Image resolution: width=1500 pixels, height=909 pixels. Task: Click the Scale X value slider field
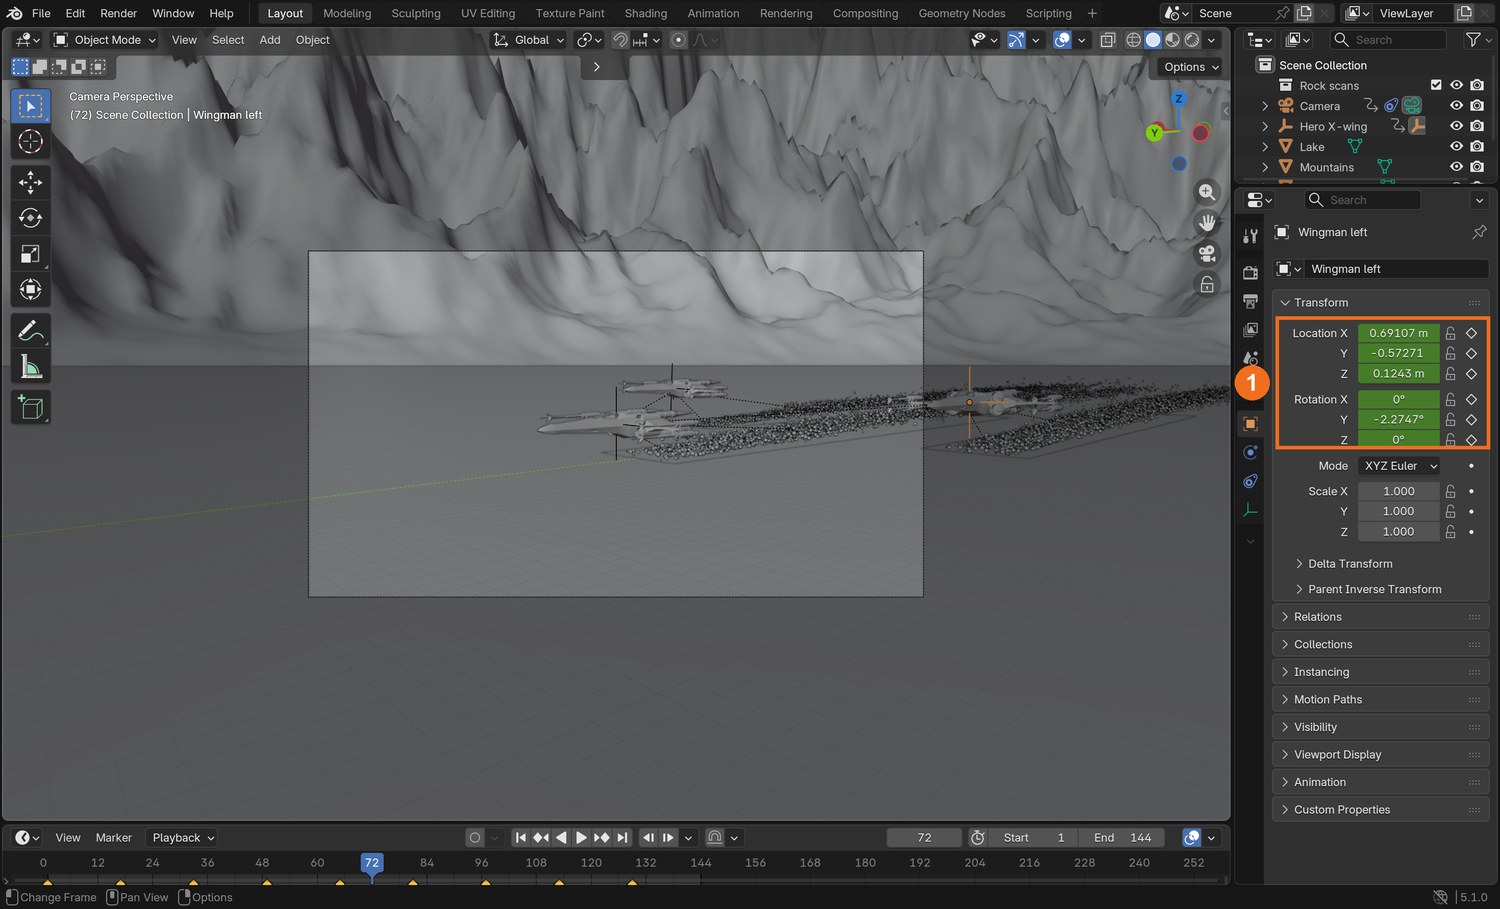pos(1398,491)
